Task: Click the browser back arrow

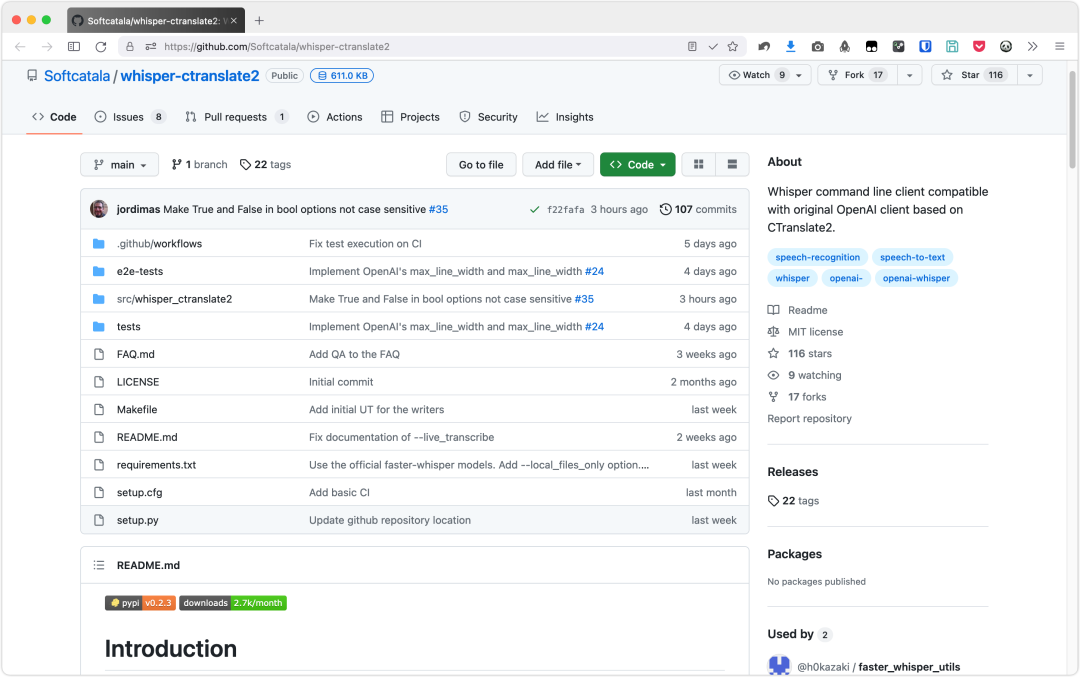Action: [20, 47]
